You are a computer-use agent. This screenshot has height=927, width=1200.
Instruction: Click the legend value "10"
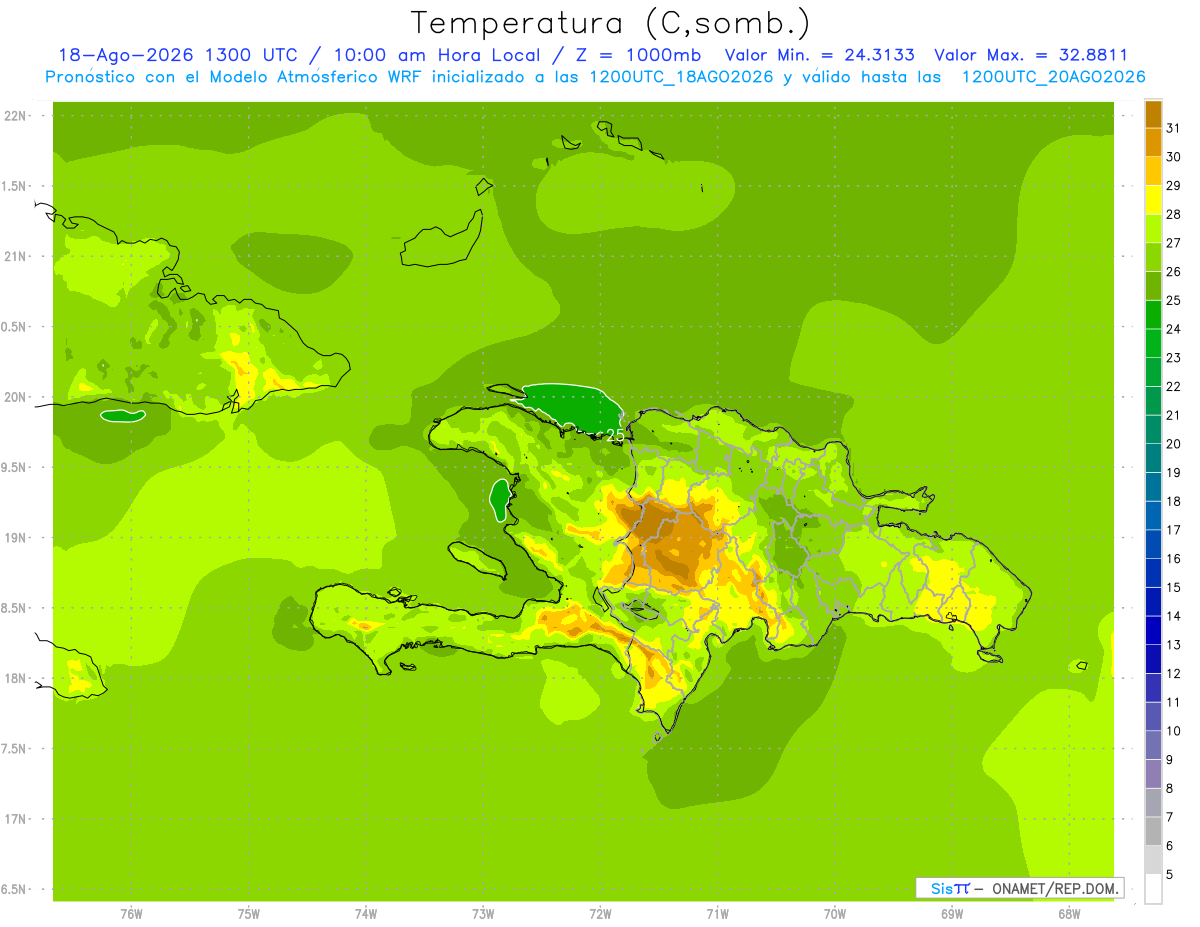[x=1173, y=732]
